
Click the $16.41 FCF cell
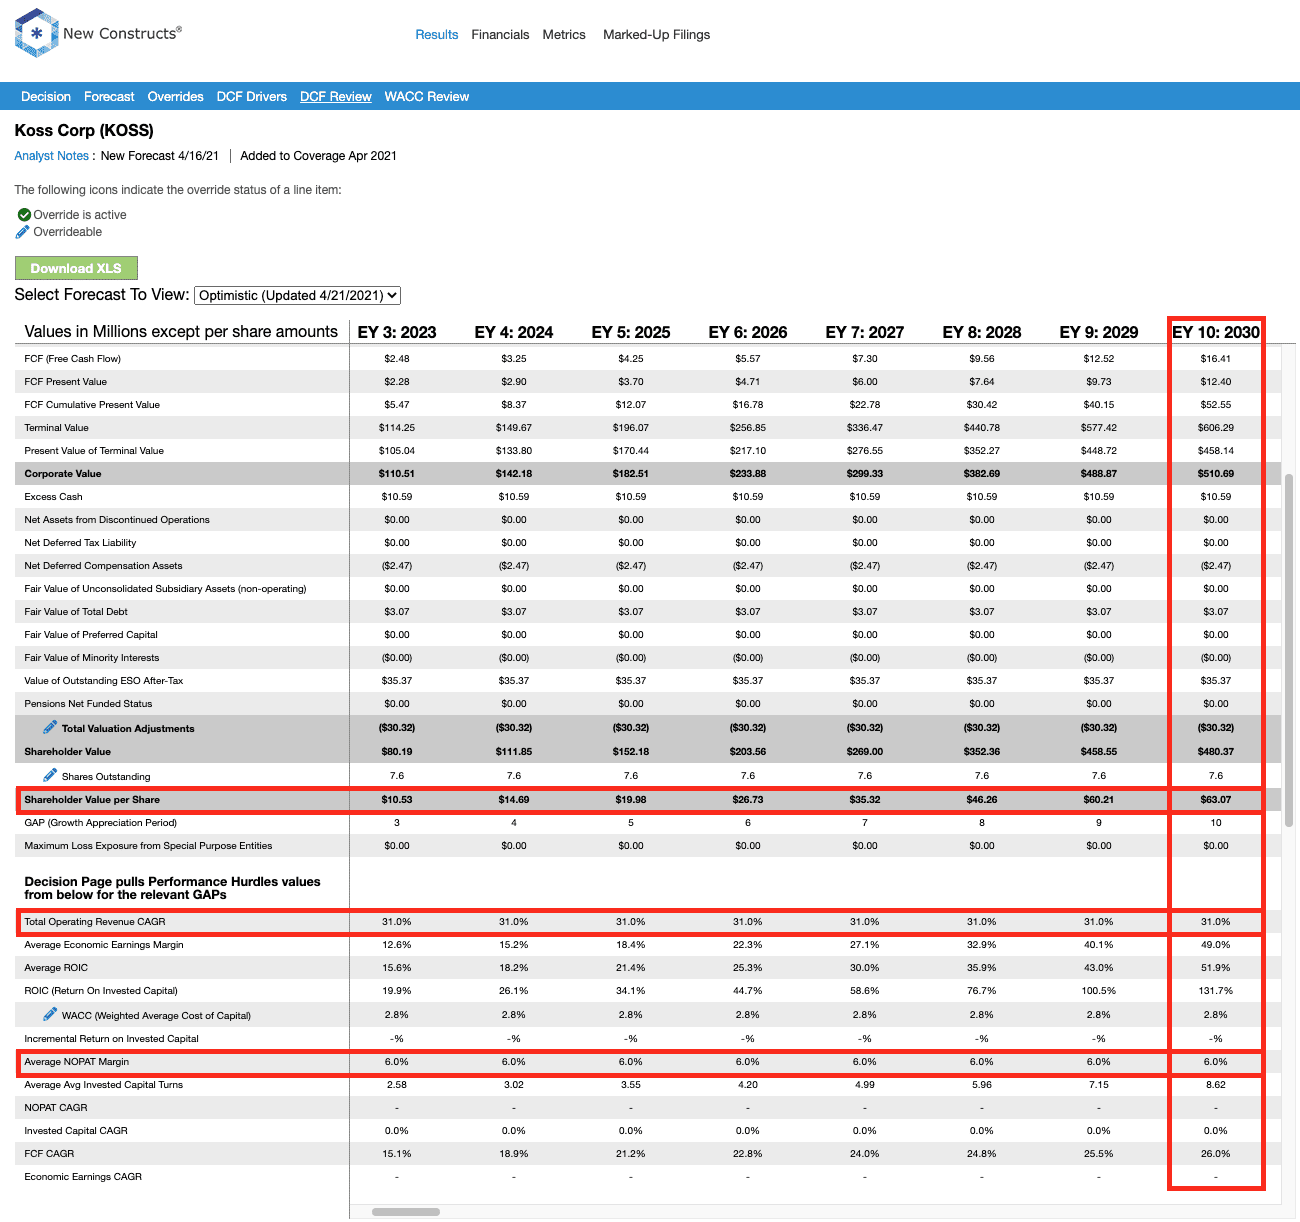pyautogui.click(x=1216, y=359)
